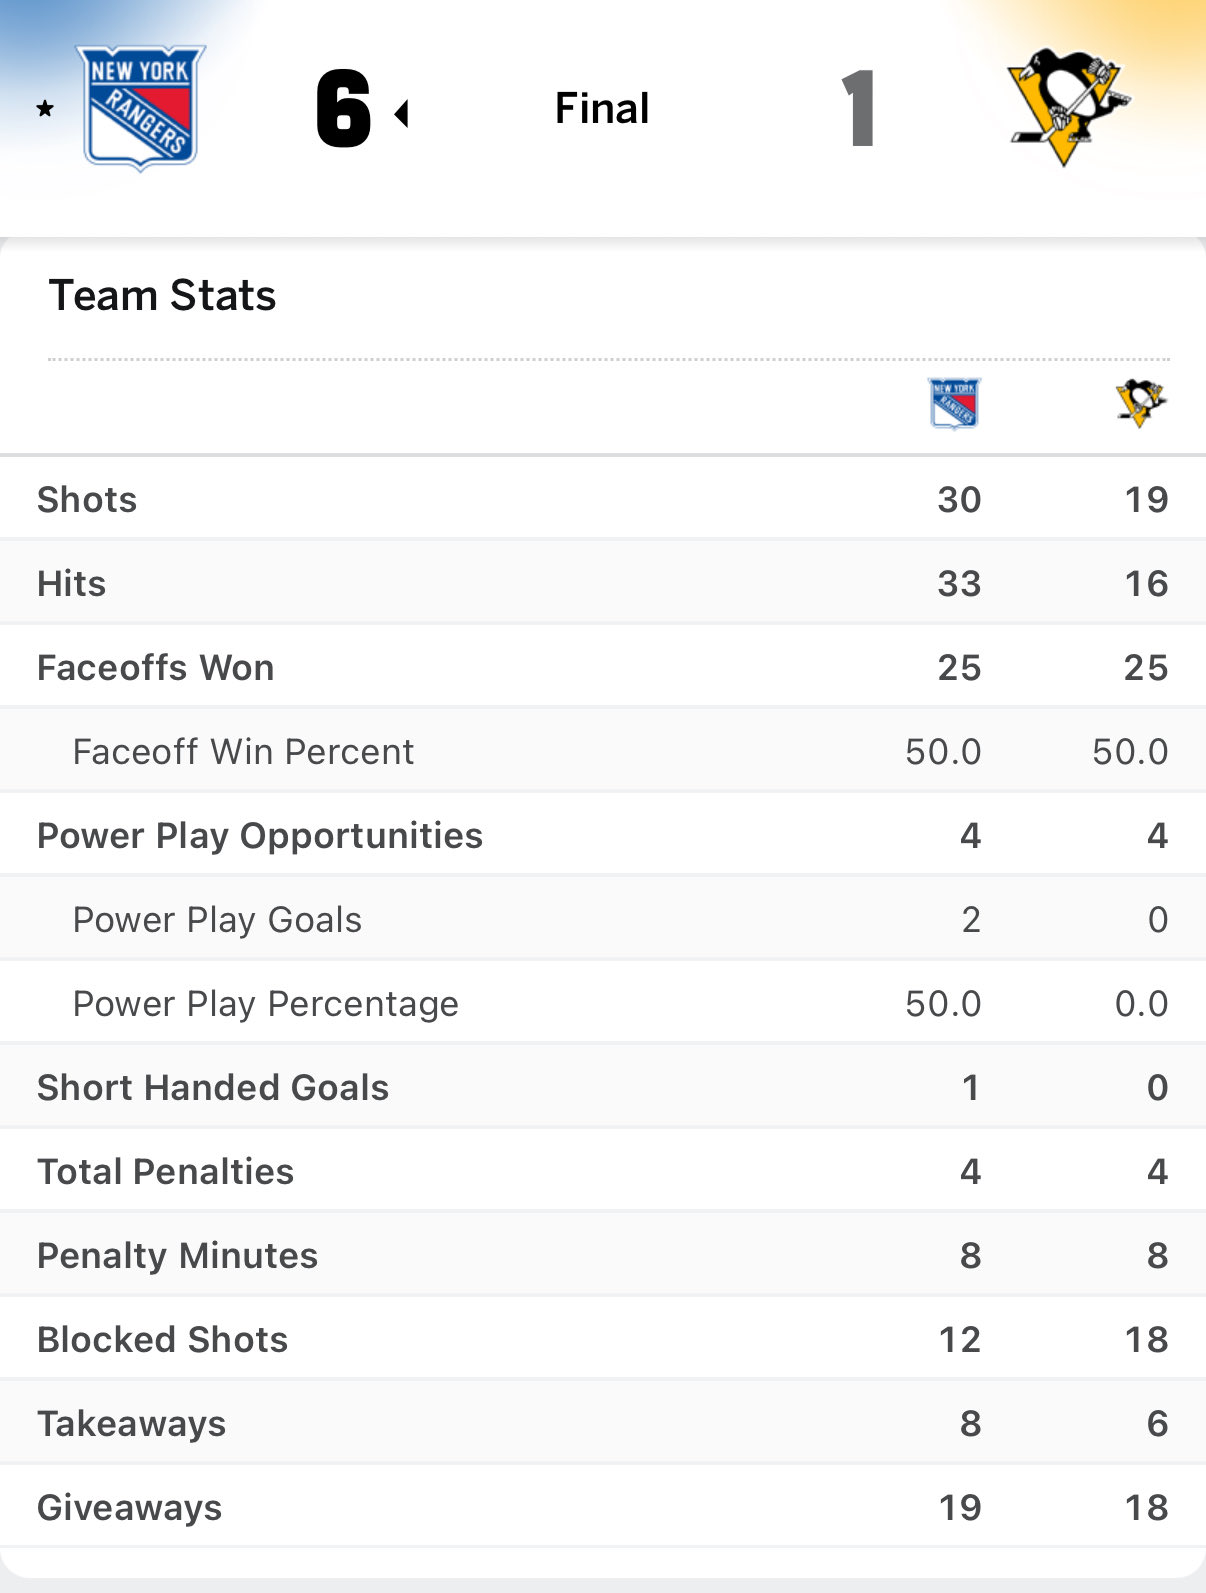Select the Final game status label
Image resolution: width=1206 pixels, height=1593 pixels.
pos(602,108)
